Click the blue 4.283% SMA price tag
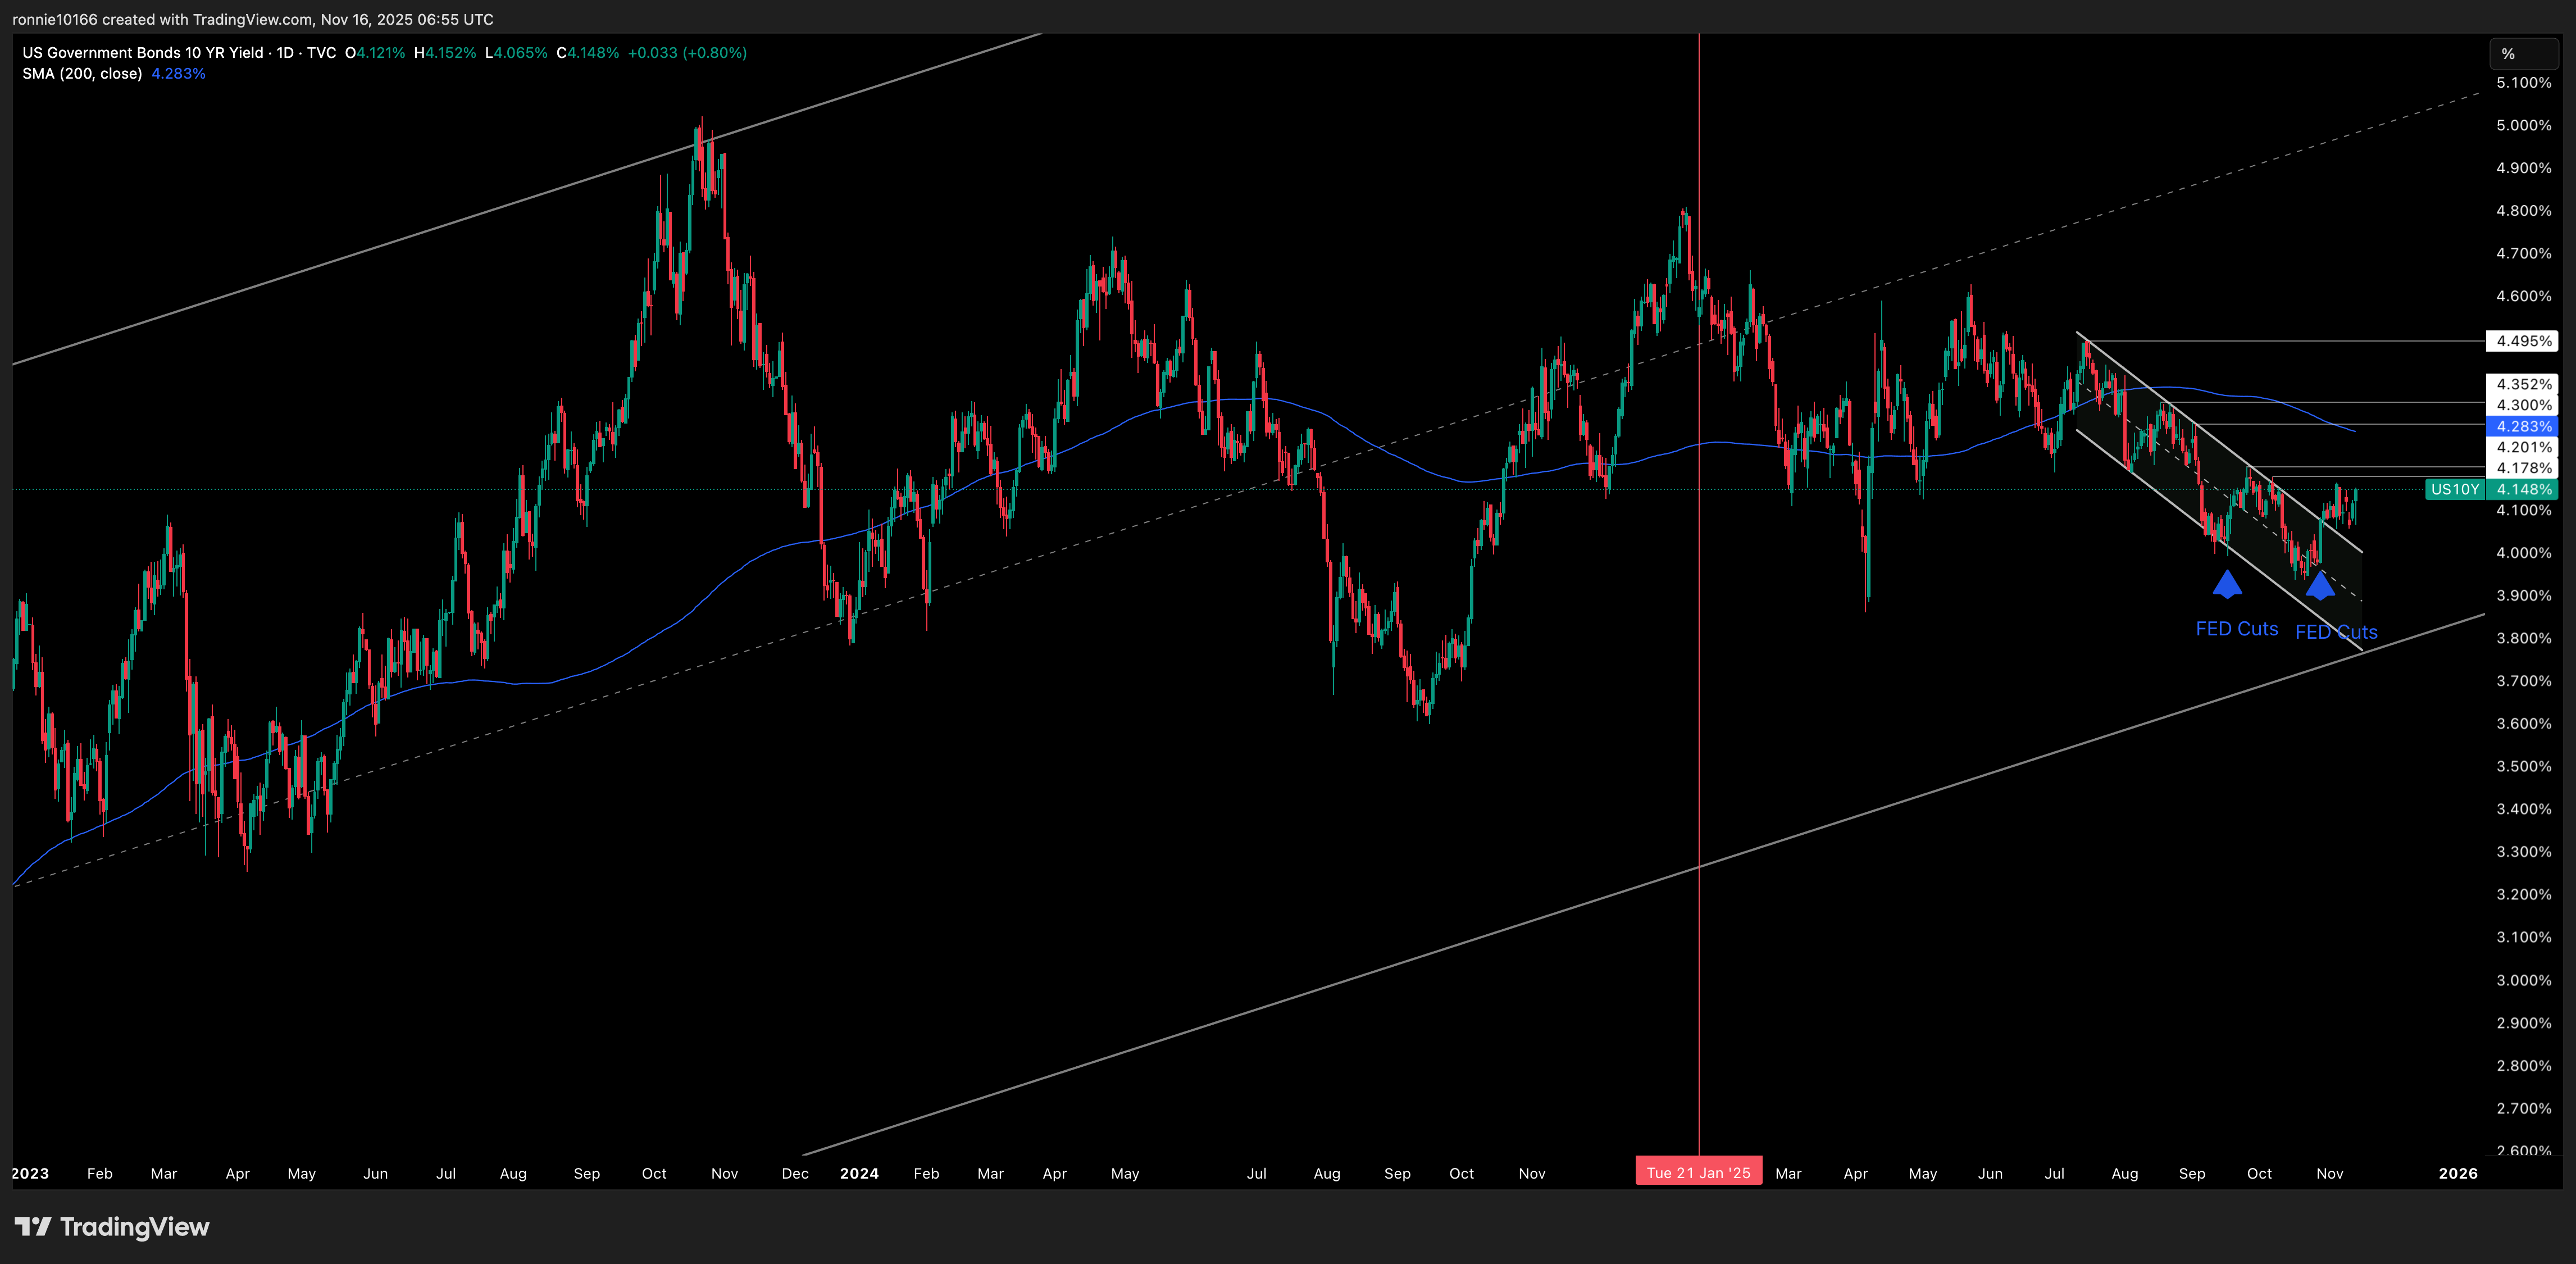The image size is (2576, 1264). click(2524, 426)
